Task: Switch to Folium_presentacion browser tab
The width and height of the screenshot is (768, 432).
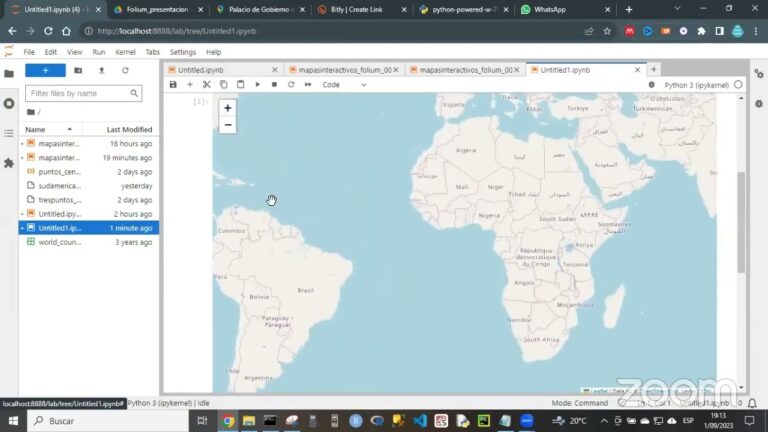Action: (x=158, y=9)
